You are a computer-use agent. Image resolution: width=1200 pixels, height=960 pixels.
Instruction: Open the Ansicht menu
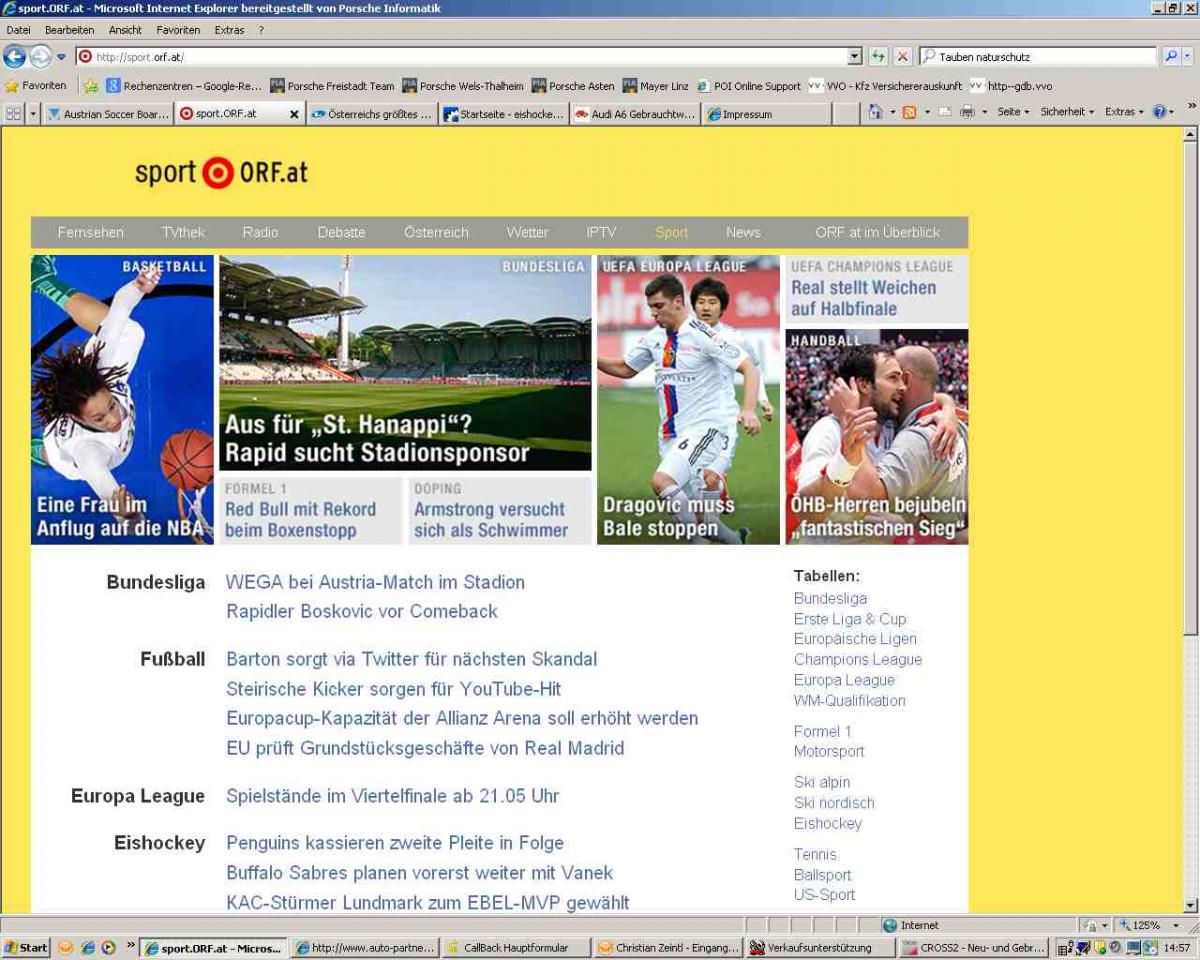[125, 30]
